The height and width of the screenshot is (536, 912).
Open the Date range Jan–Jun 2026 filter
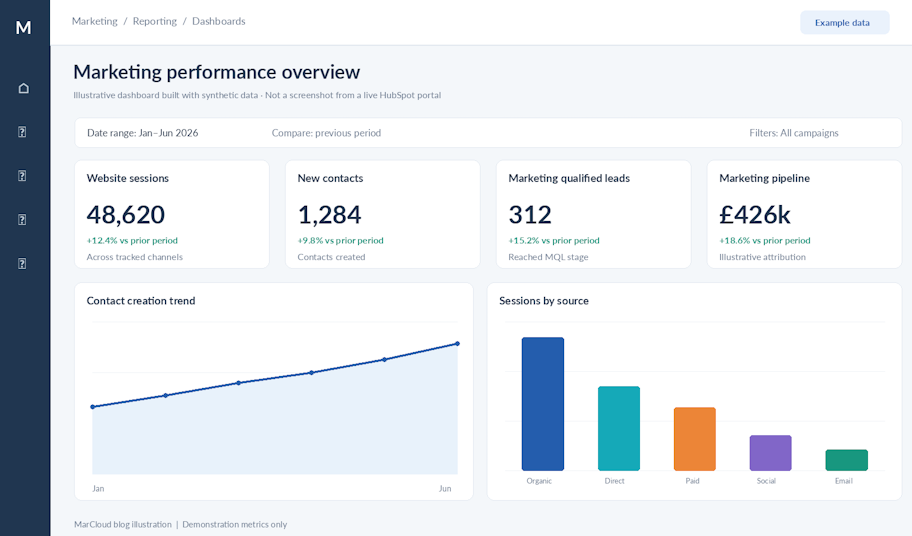tap(142, 133)
